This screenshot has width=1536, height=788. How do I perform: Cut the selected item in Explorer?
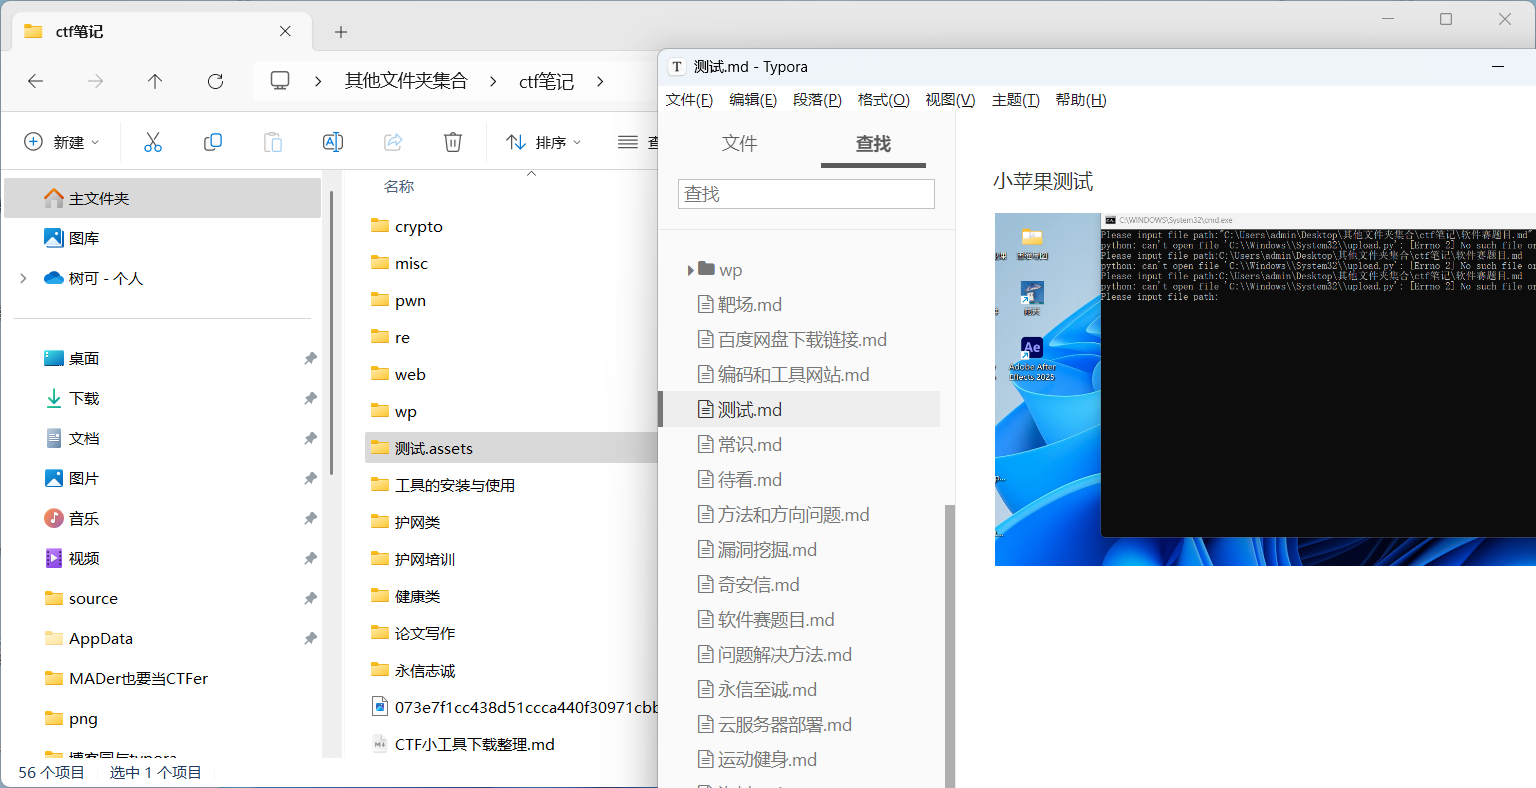pyautogui.click(x=153, y=142)
